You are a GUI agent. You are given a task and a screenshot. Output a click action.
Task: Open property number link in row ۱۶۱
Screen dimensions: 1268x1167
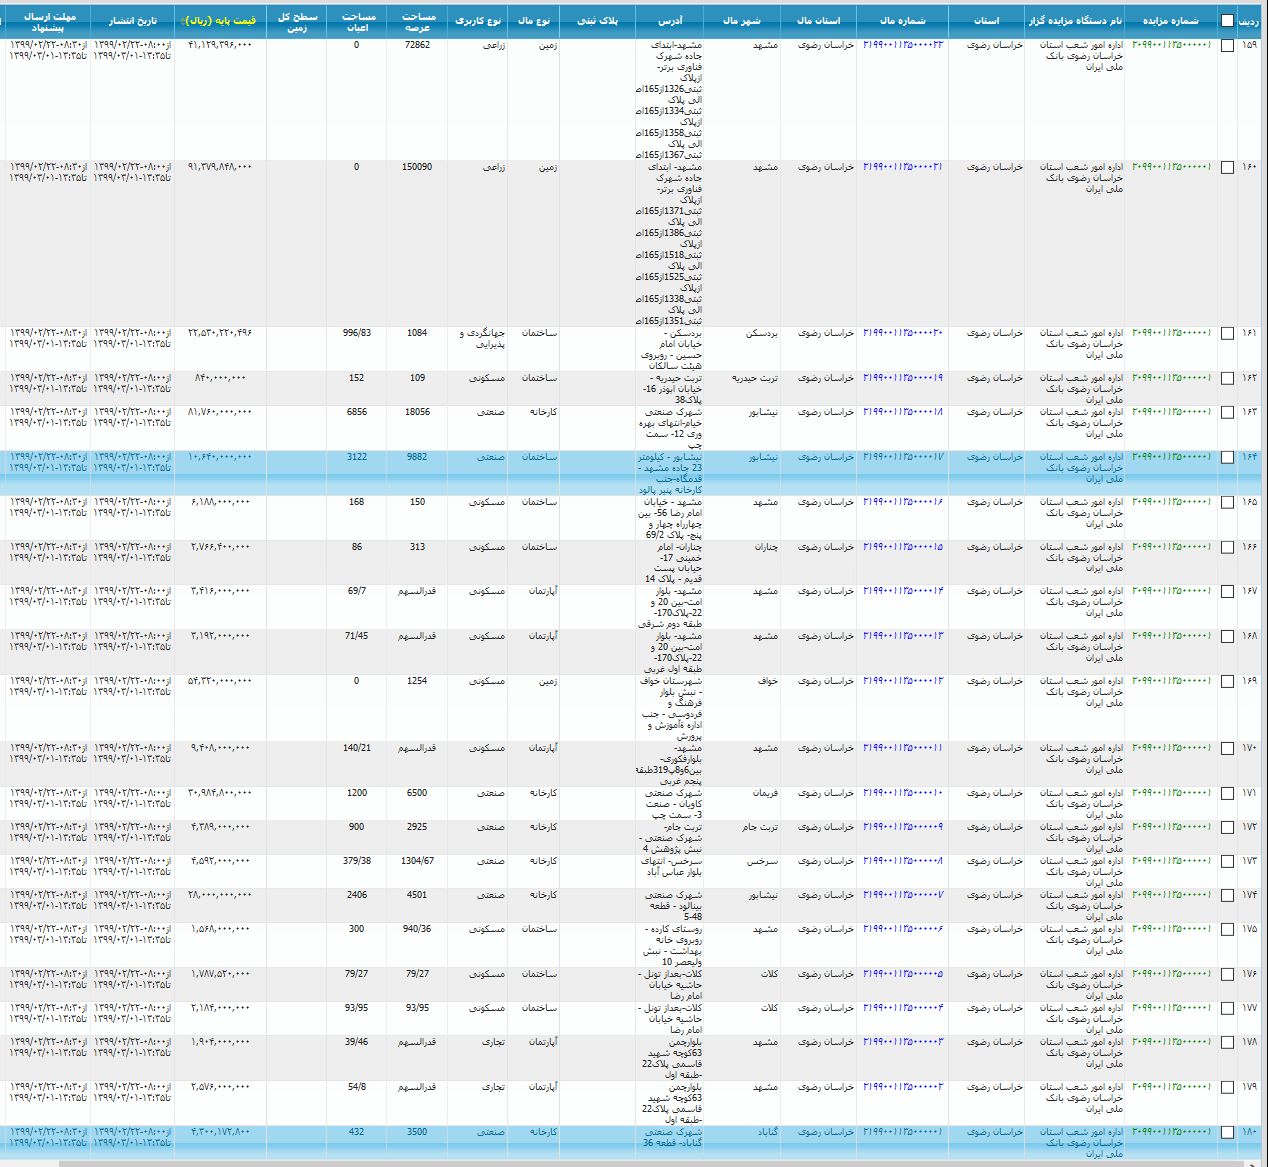902,333
